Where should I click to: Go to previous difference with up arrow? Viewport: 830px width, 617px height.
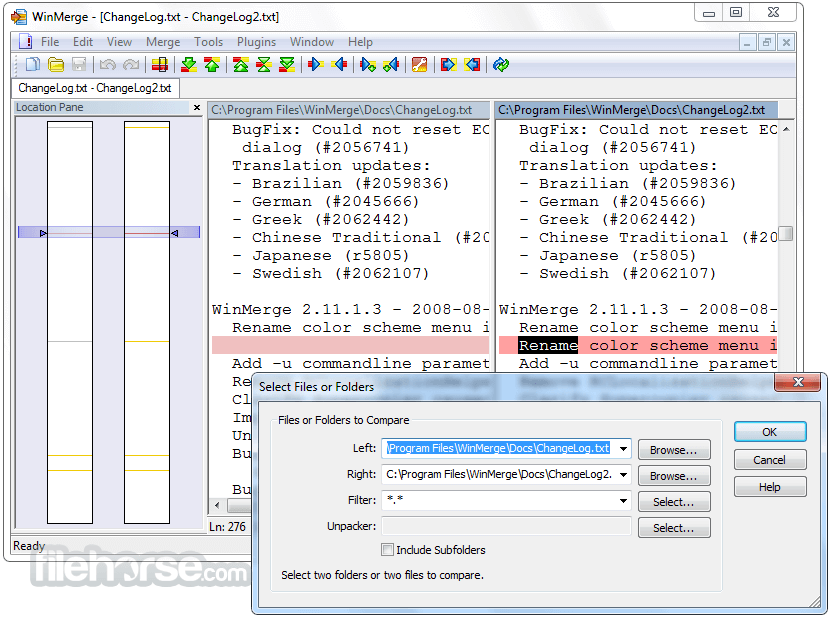pos(212,65)
